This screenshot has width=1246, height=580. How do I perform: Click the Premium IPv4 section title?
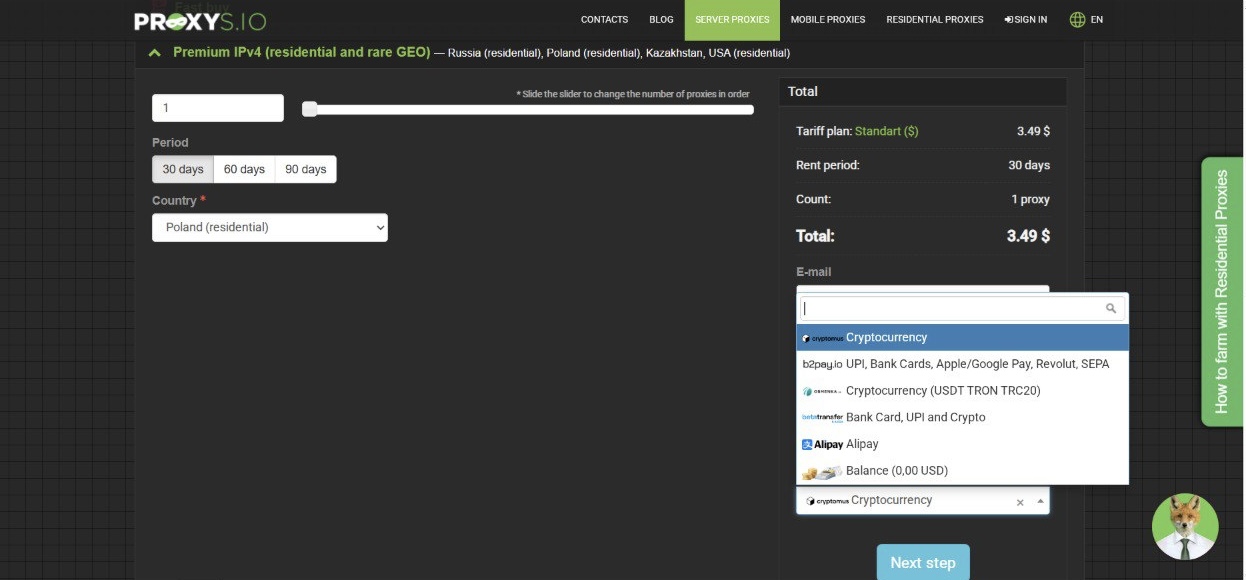302,52
